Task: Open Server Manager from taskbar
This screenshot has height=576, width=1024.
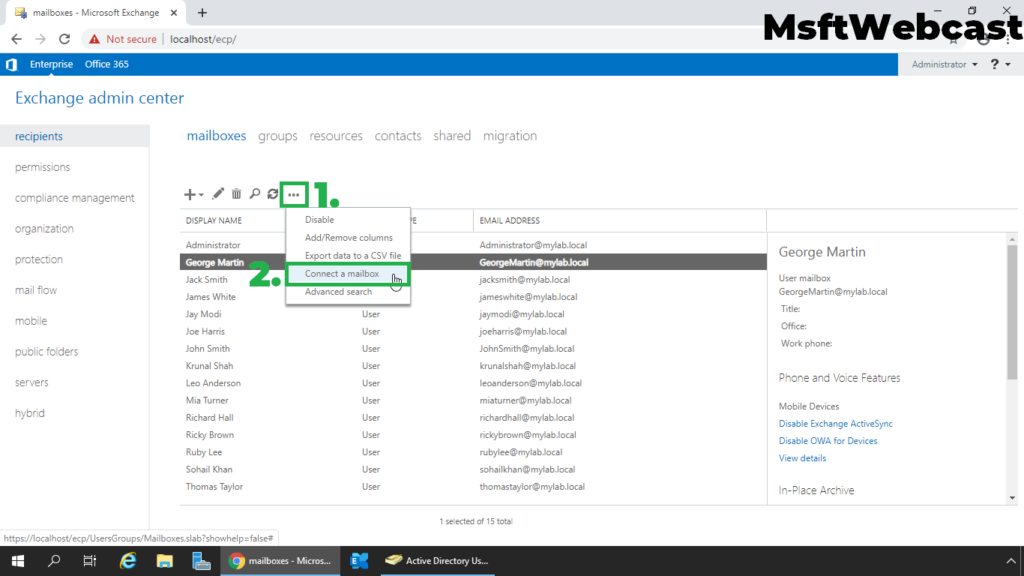Action: coord(201,561)
